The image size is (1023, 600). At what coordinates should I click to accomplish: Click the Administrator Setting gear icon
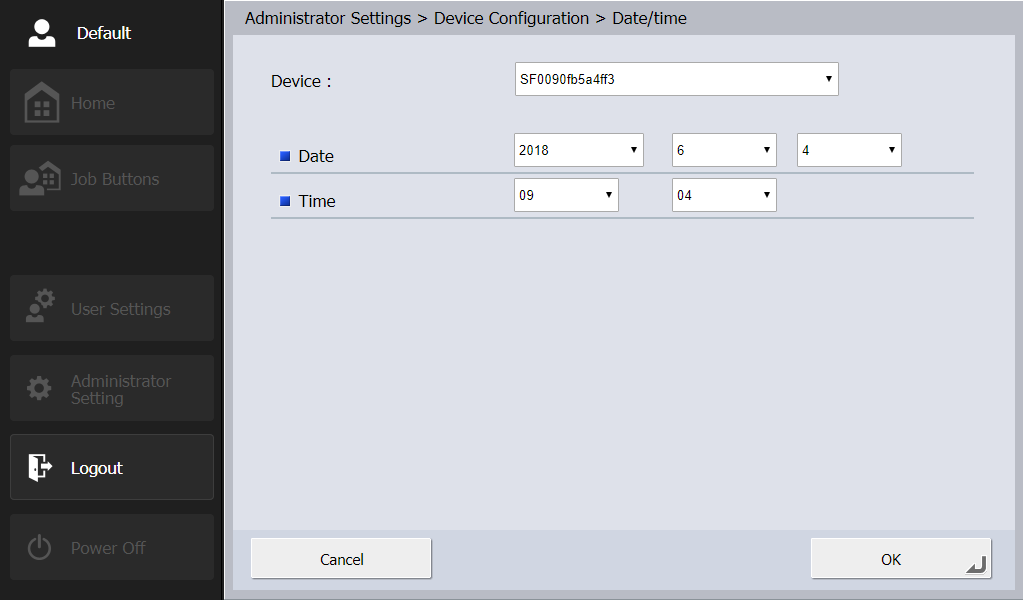click(x=39, y=389)
